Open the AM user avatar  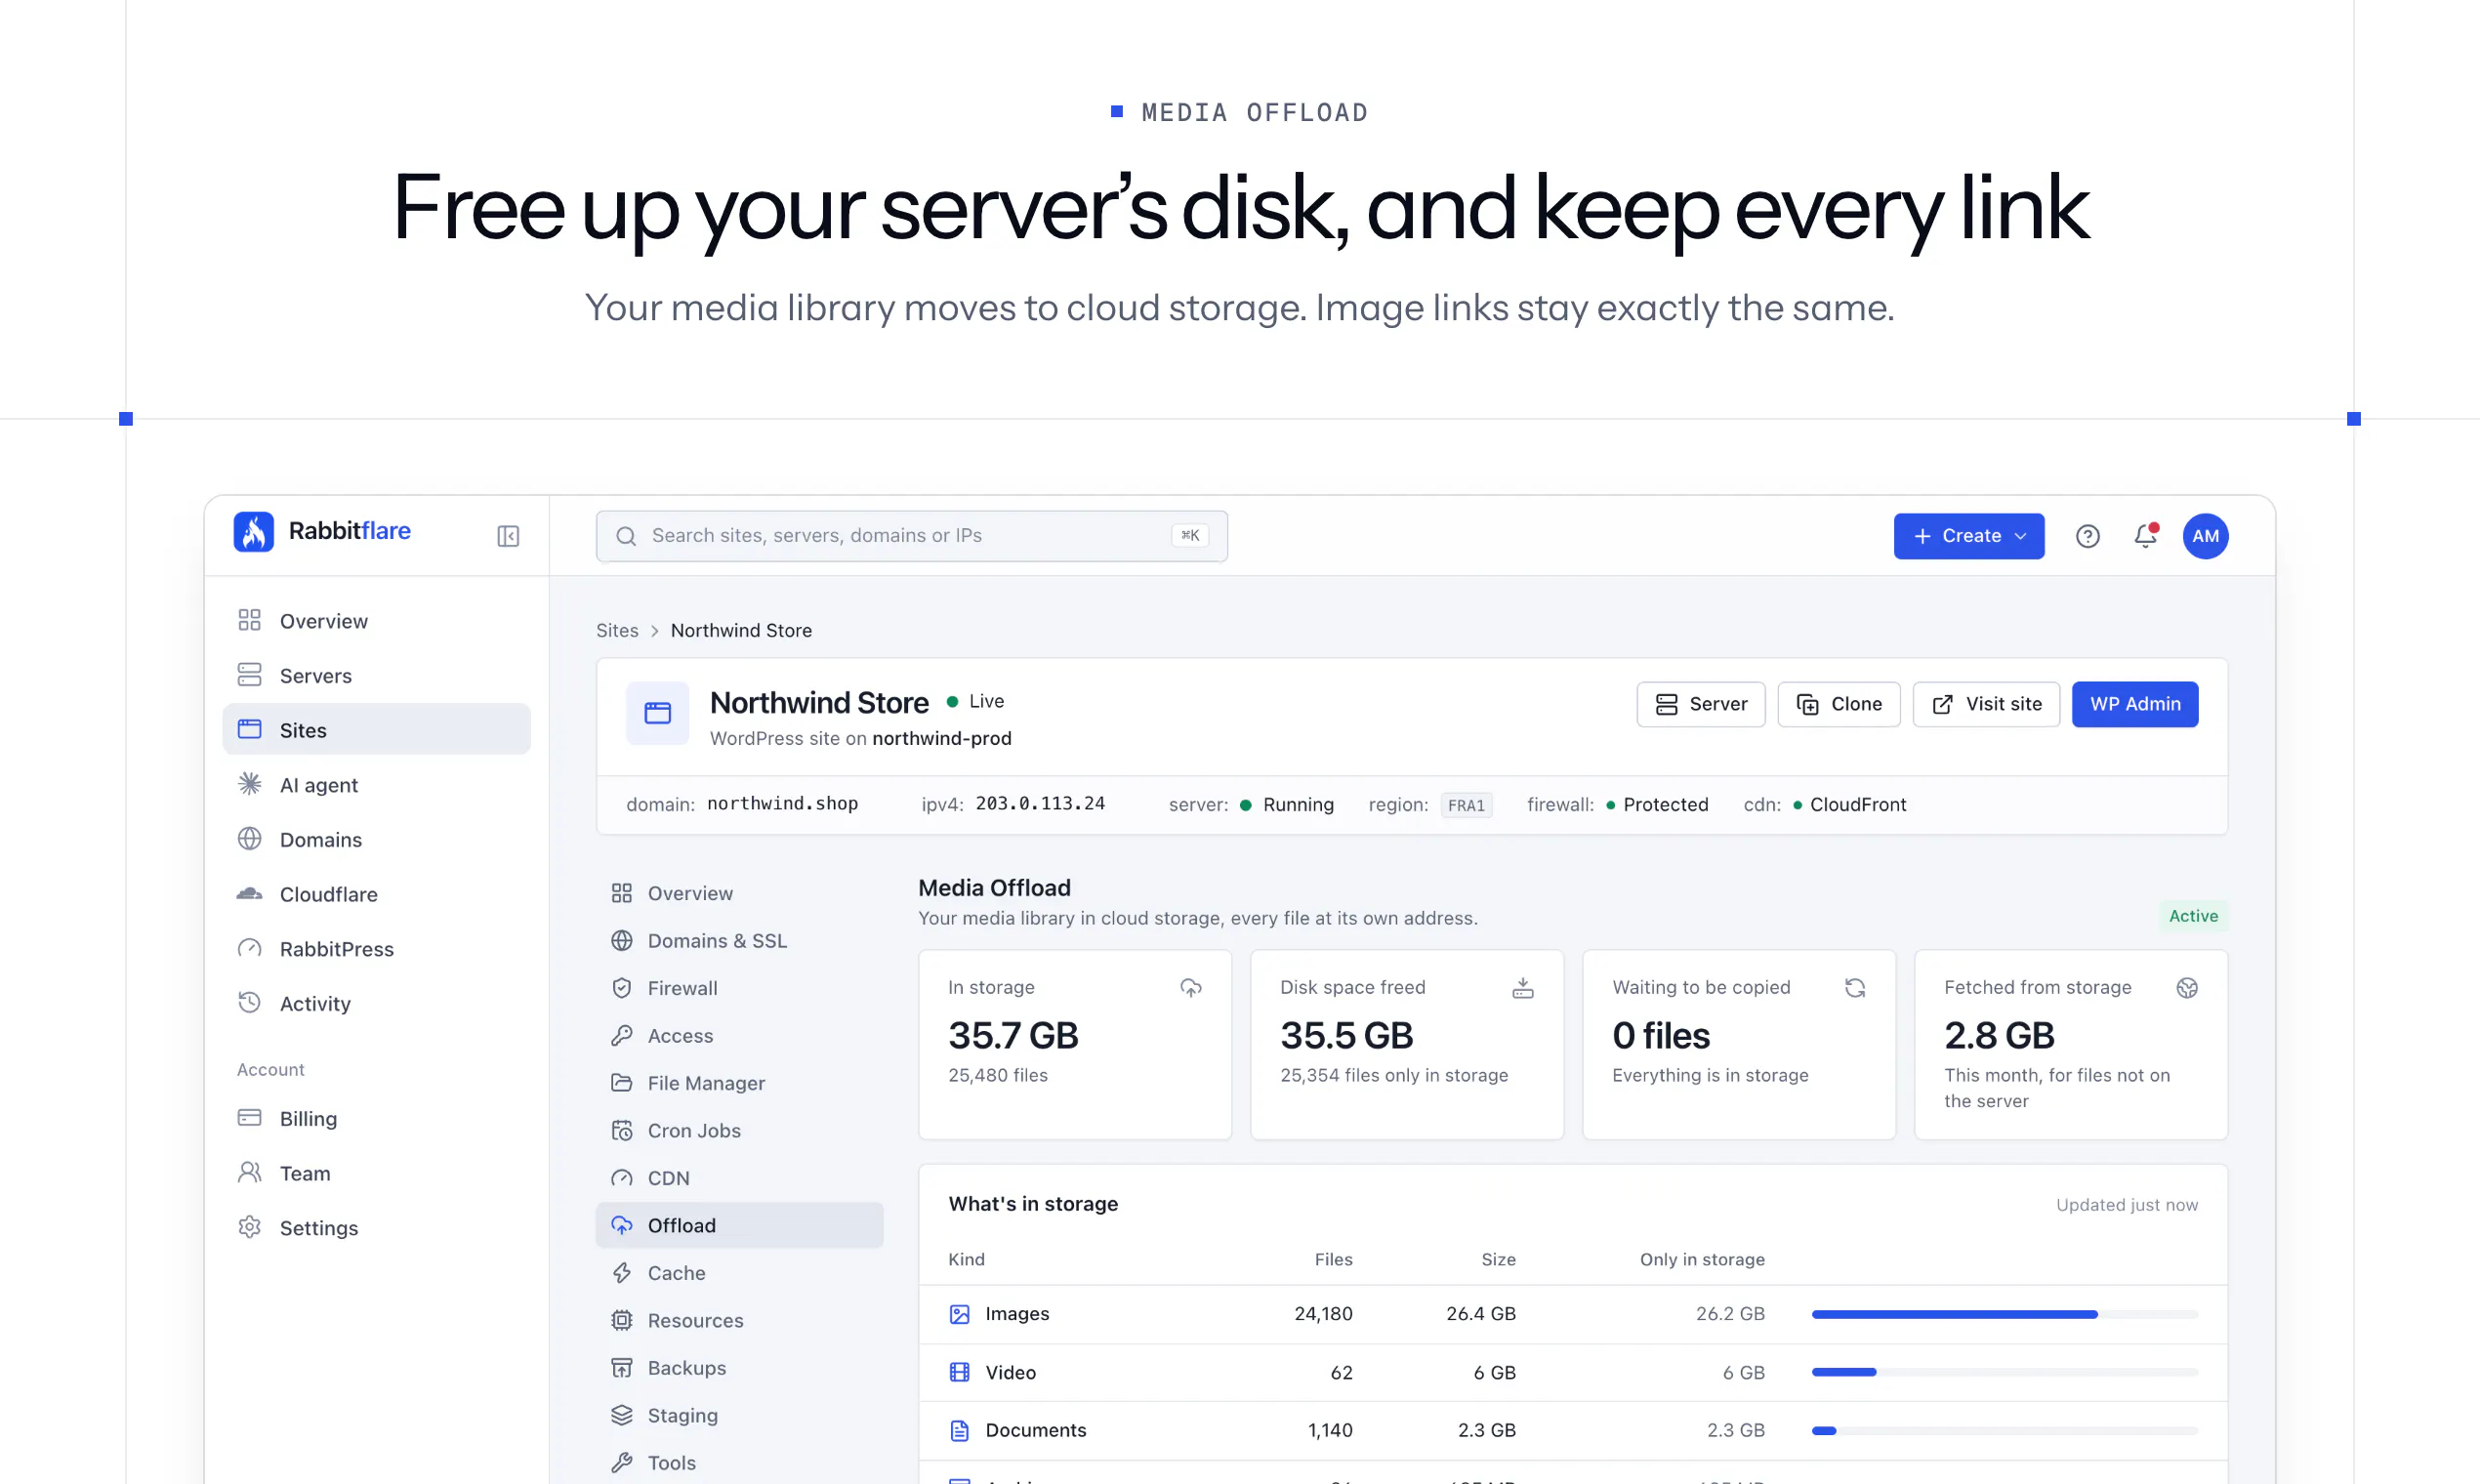[x=2205, y=536]
